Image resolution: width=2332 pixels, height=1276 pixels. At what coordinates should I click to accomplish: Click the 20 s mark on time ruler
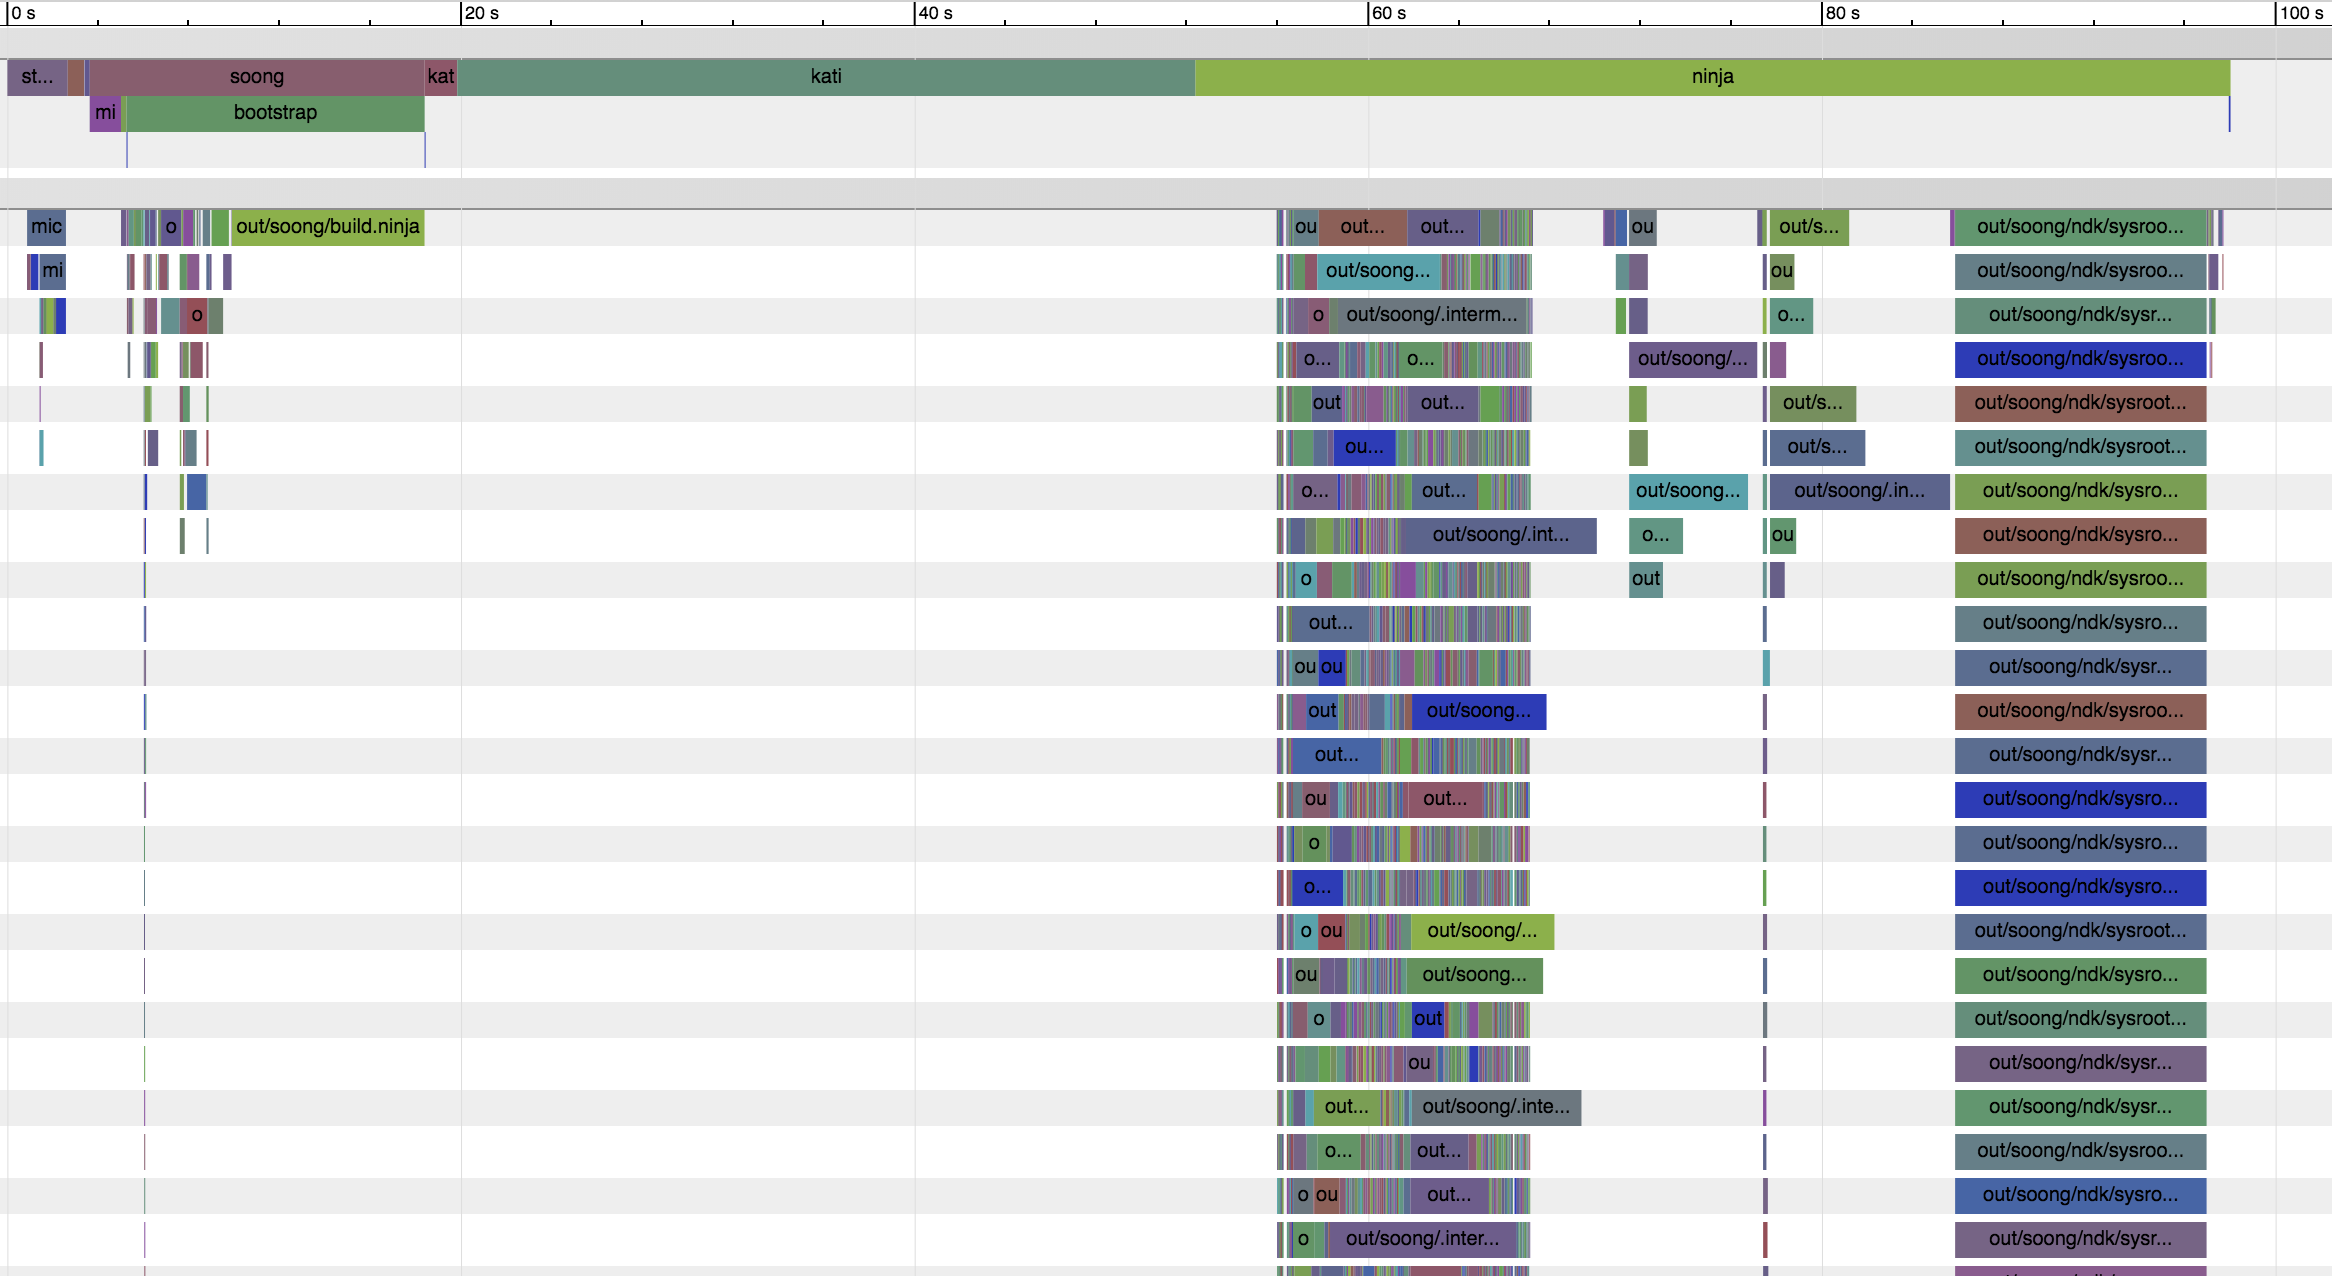(x=481, y=13)
